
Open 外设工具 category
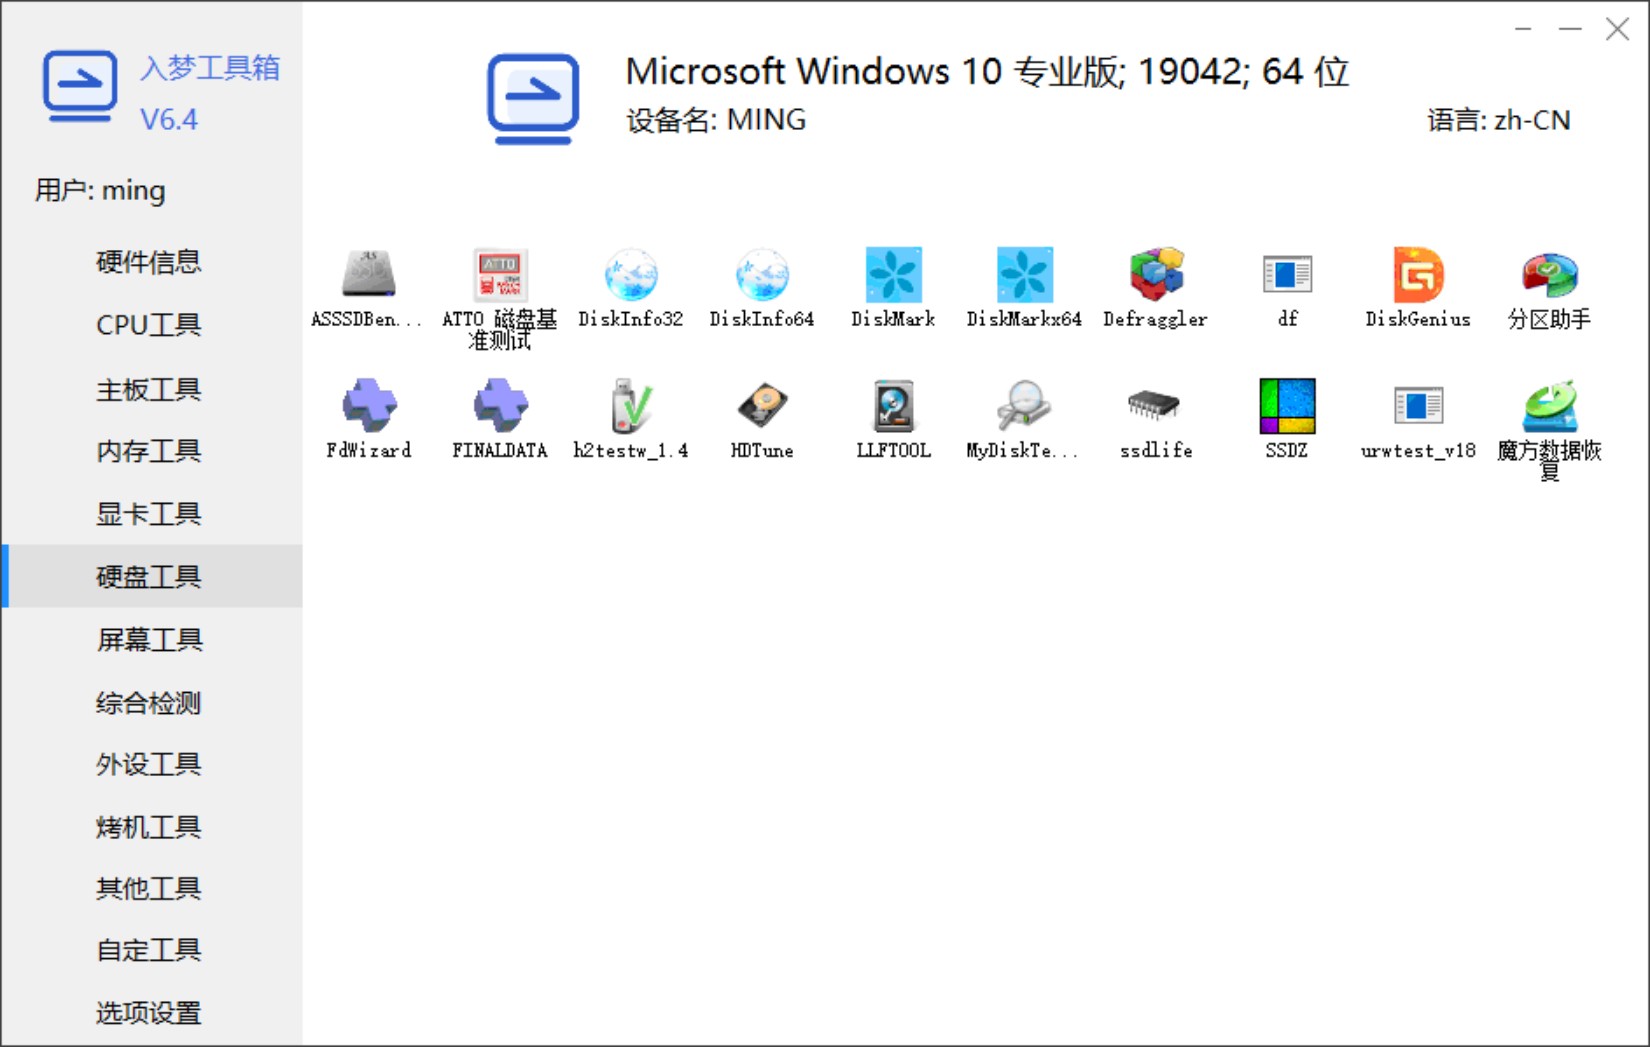151,764
